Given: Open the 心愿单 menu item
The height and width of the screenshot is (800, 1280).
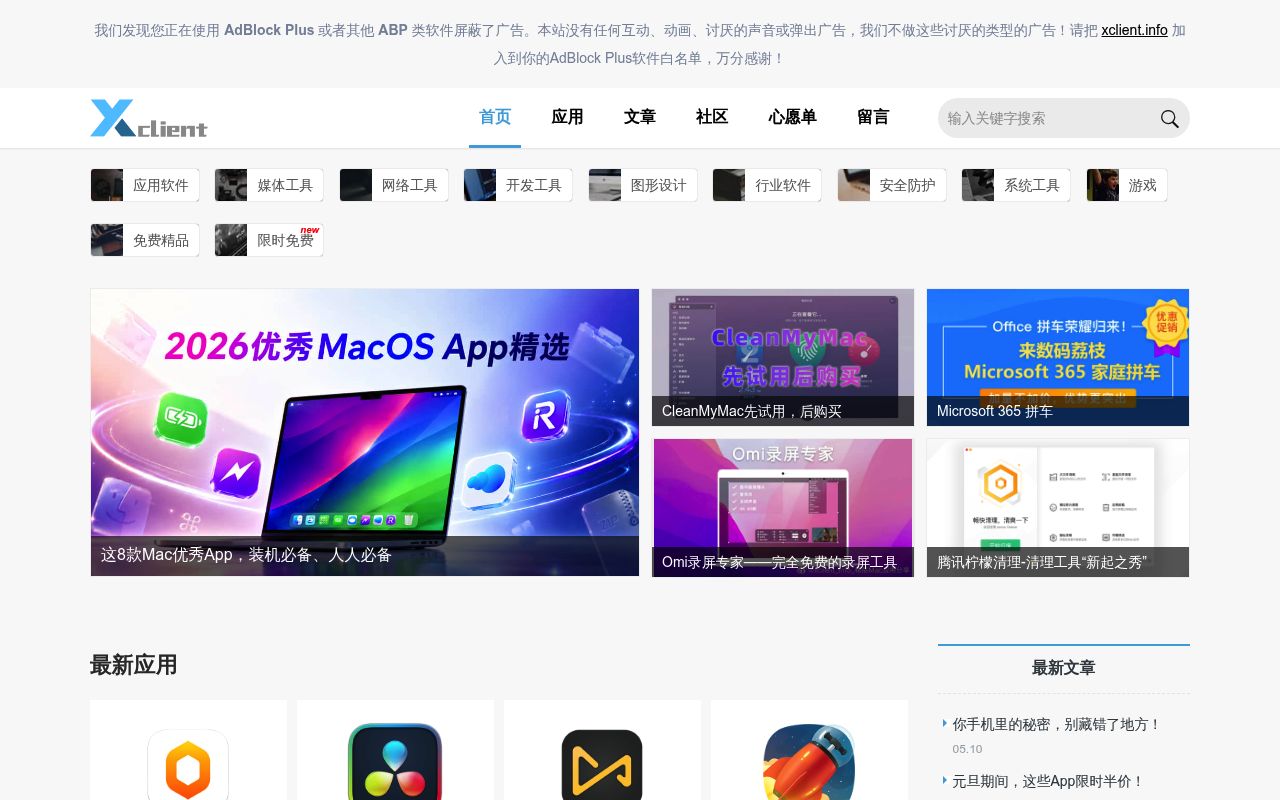Looking at the screenshot, I should point(792,117).
